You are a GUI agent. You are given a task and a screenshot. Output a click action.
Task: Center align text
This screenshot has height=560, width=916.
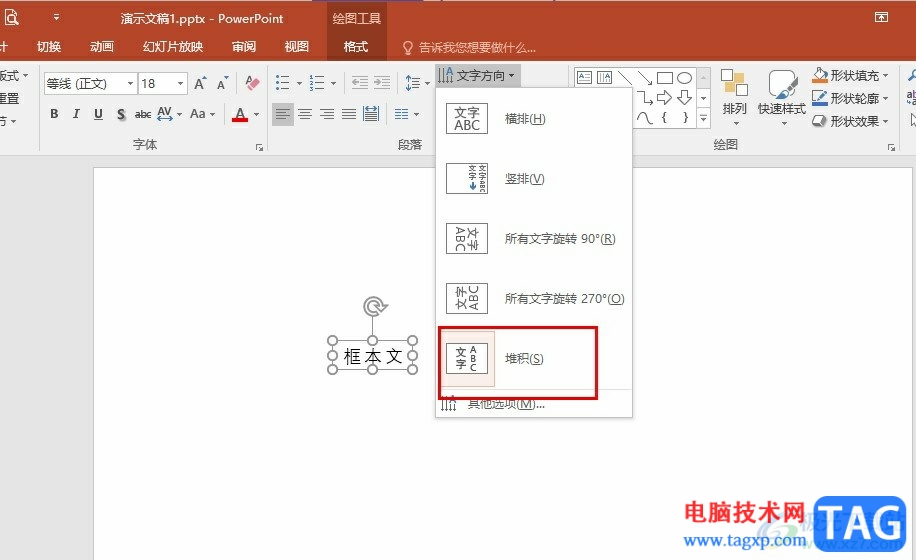click(305, 114)
